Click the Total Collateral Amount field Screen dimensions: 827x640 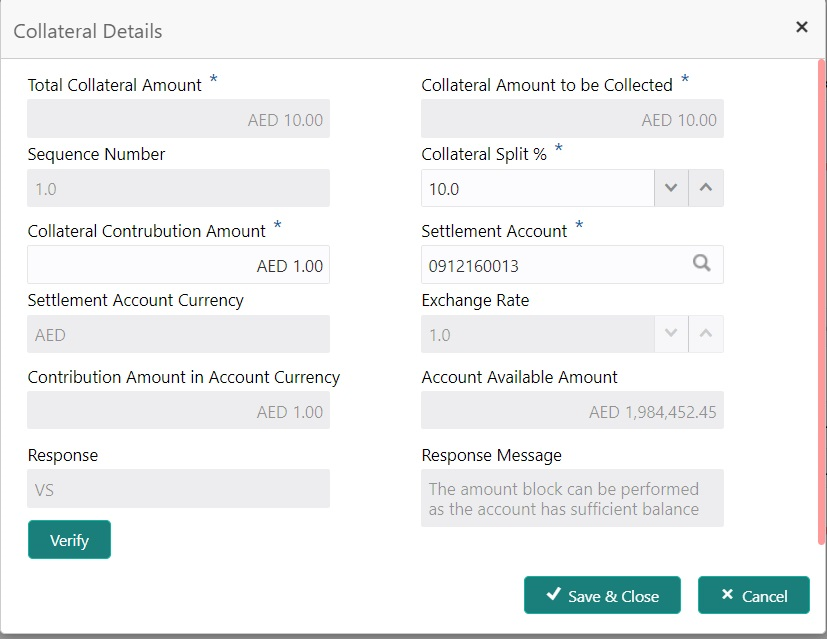[178, 119]
